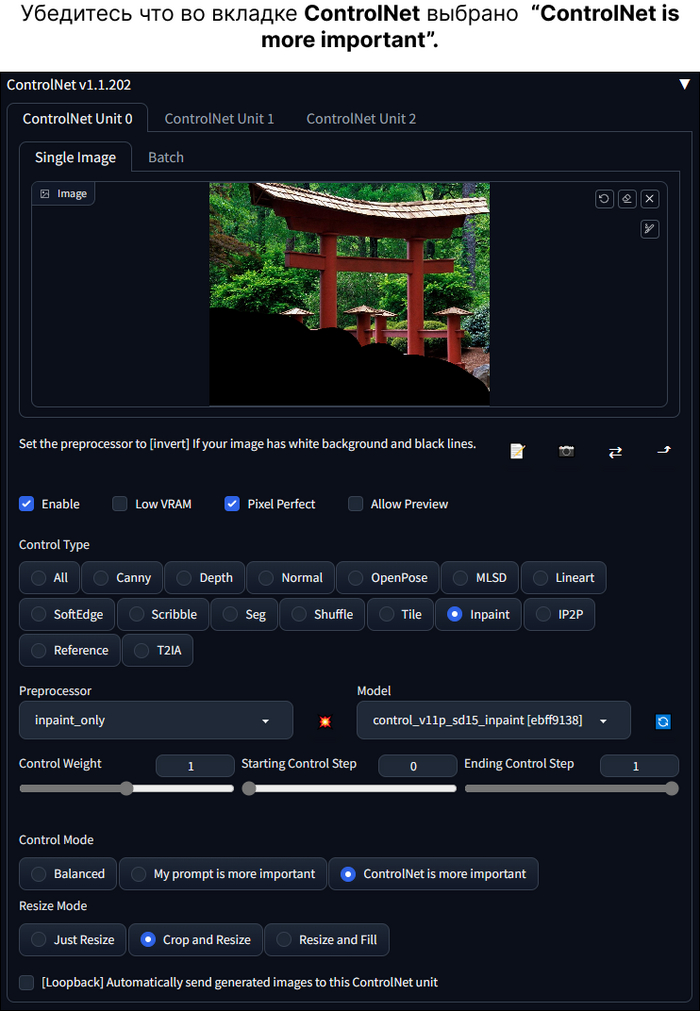
Task: Select the Balanced control mode
Action: point(68,874)
